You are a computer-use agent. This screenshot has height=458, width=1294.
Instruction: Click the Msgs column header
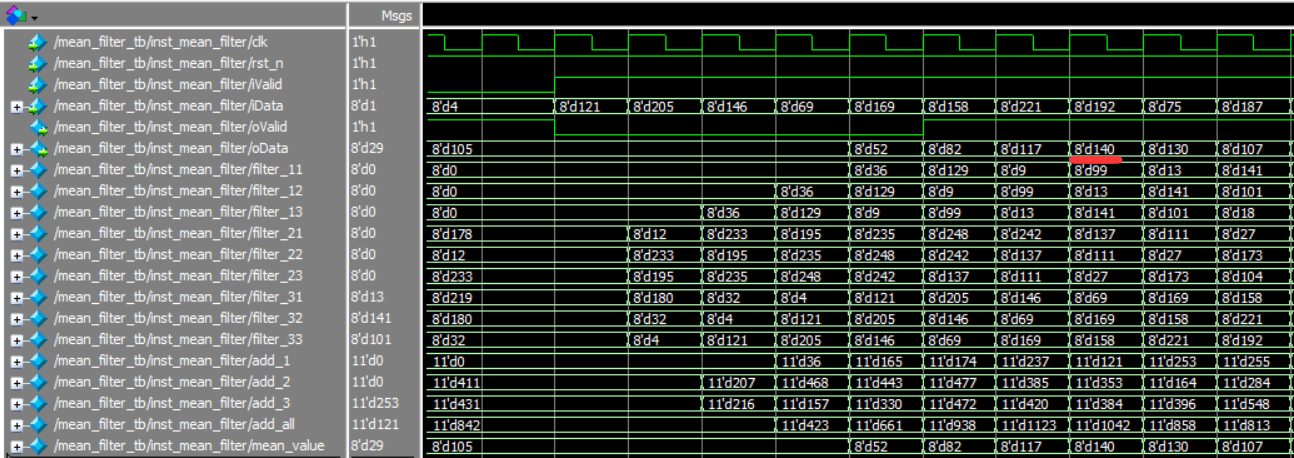(397, 16)
